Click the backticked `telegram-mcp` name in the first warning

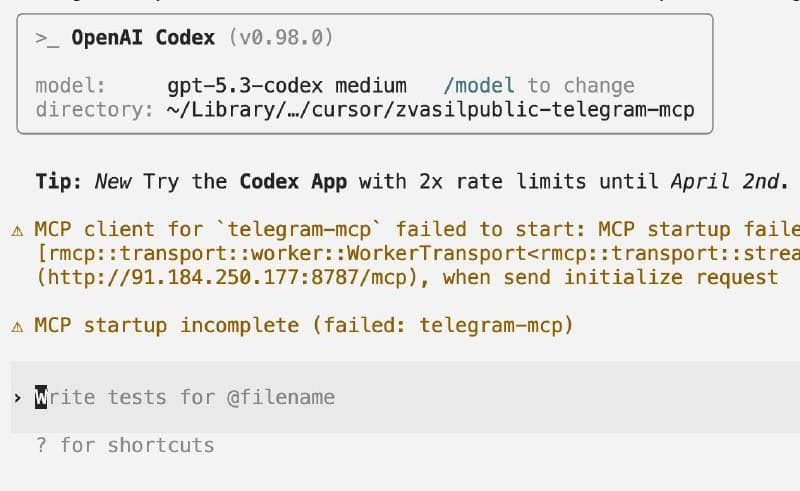(299, 230)
